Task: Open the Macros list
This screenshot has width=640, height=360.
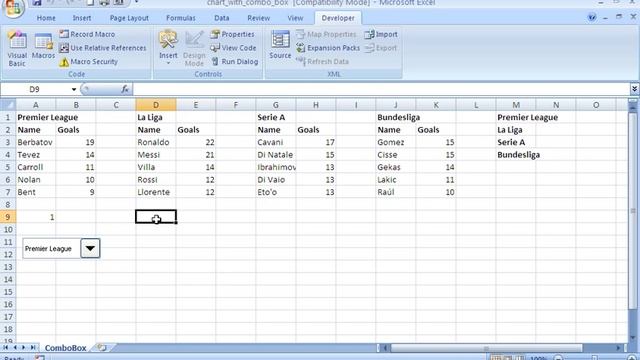Action: [x=43, y=46]
